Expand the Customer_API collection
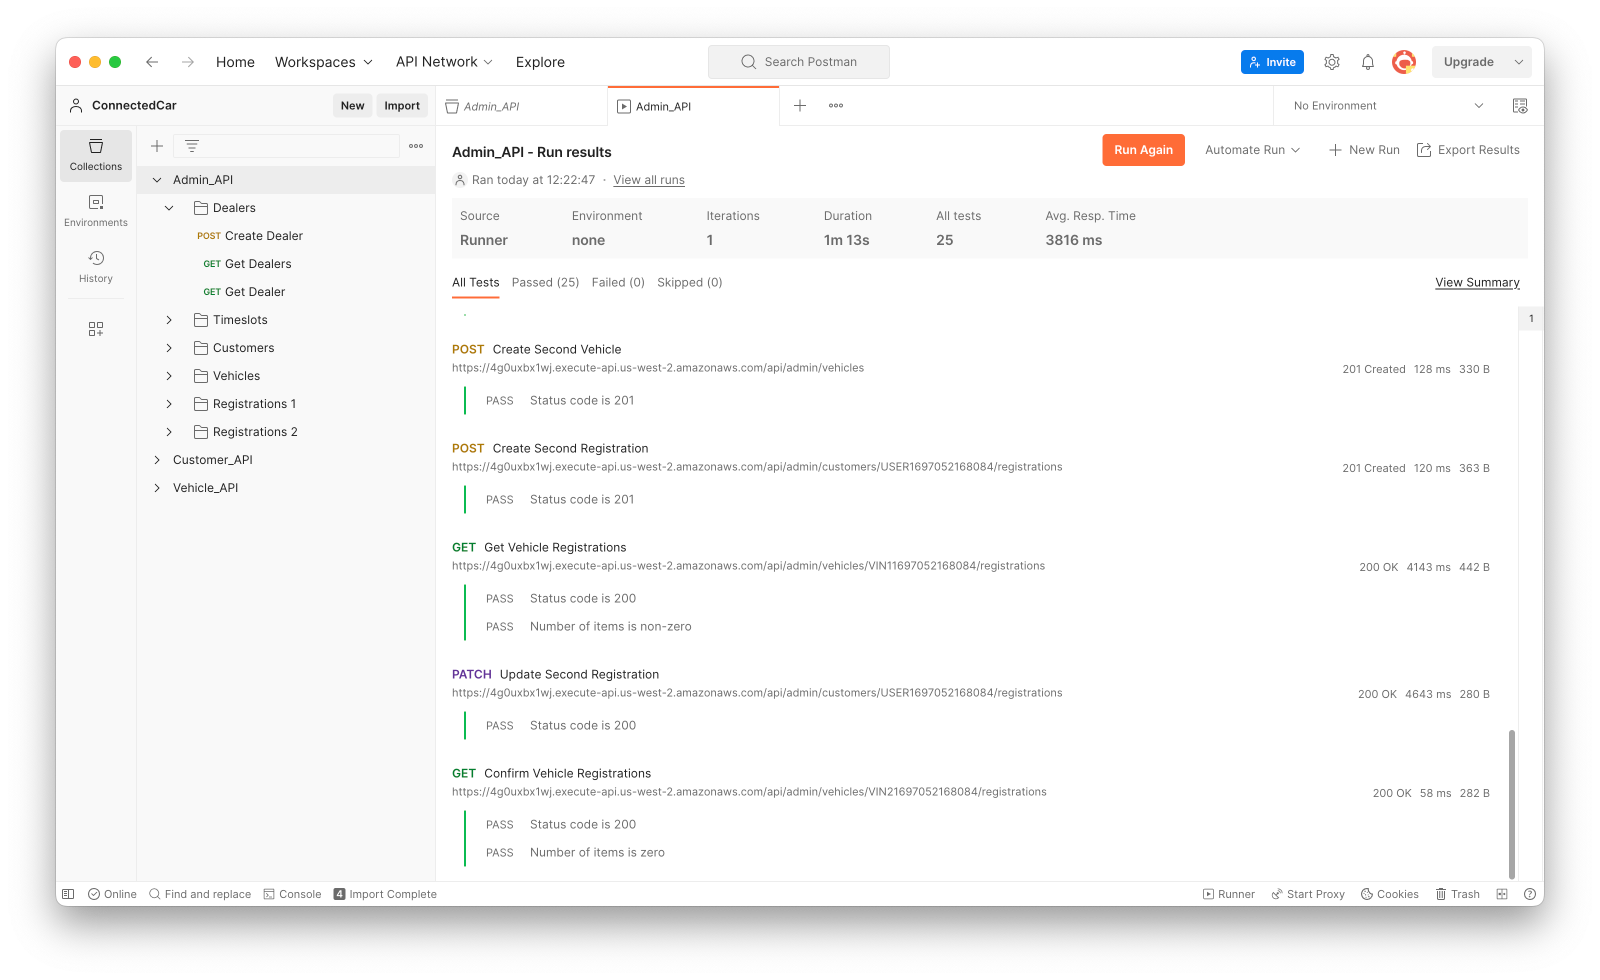This screenshot has width=1600, height=980. point(157,460)
